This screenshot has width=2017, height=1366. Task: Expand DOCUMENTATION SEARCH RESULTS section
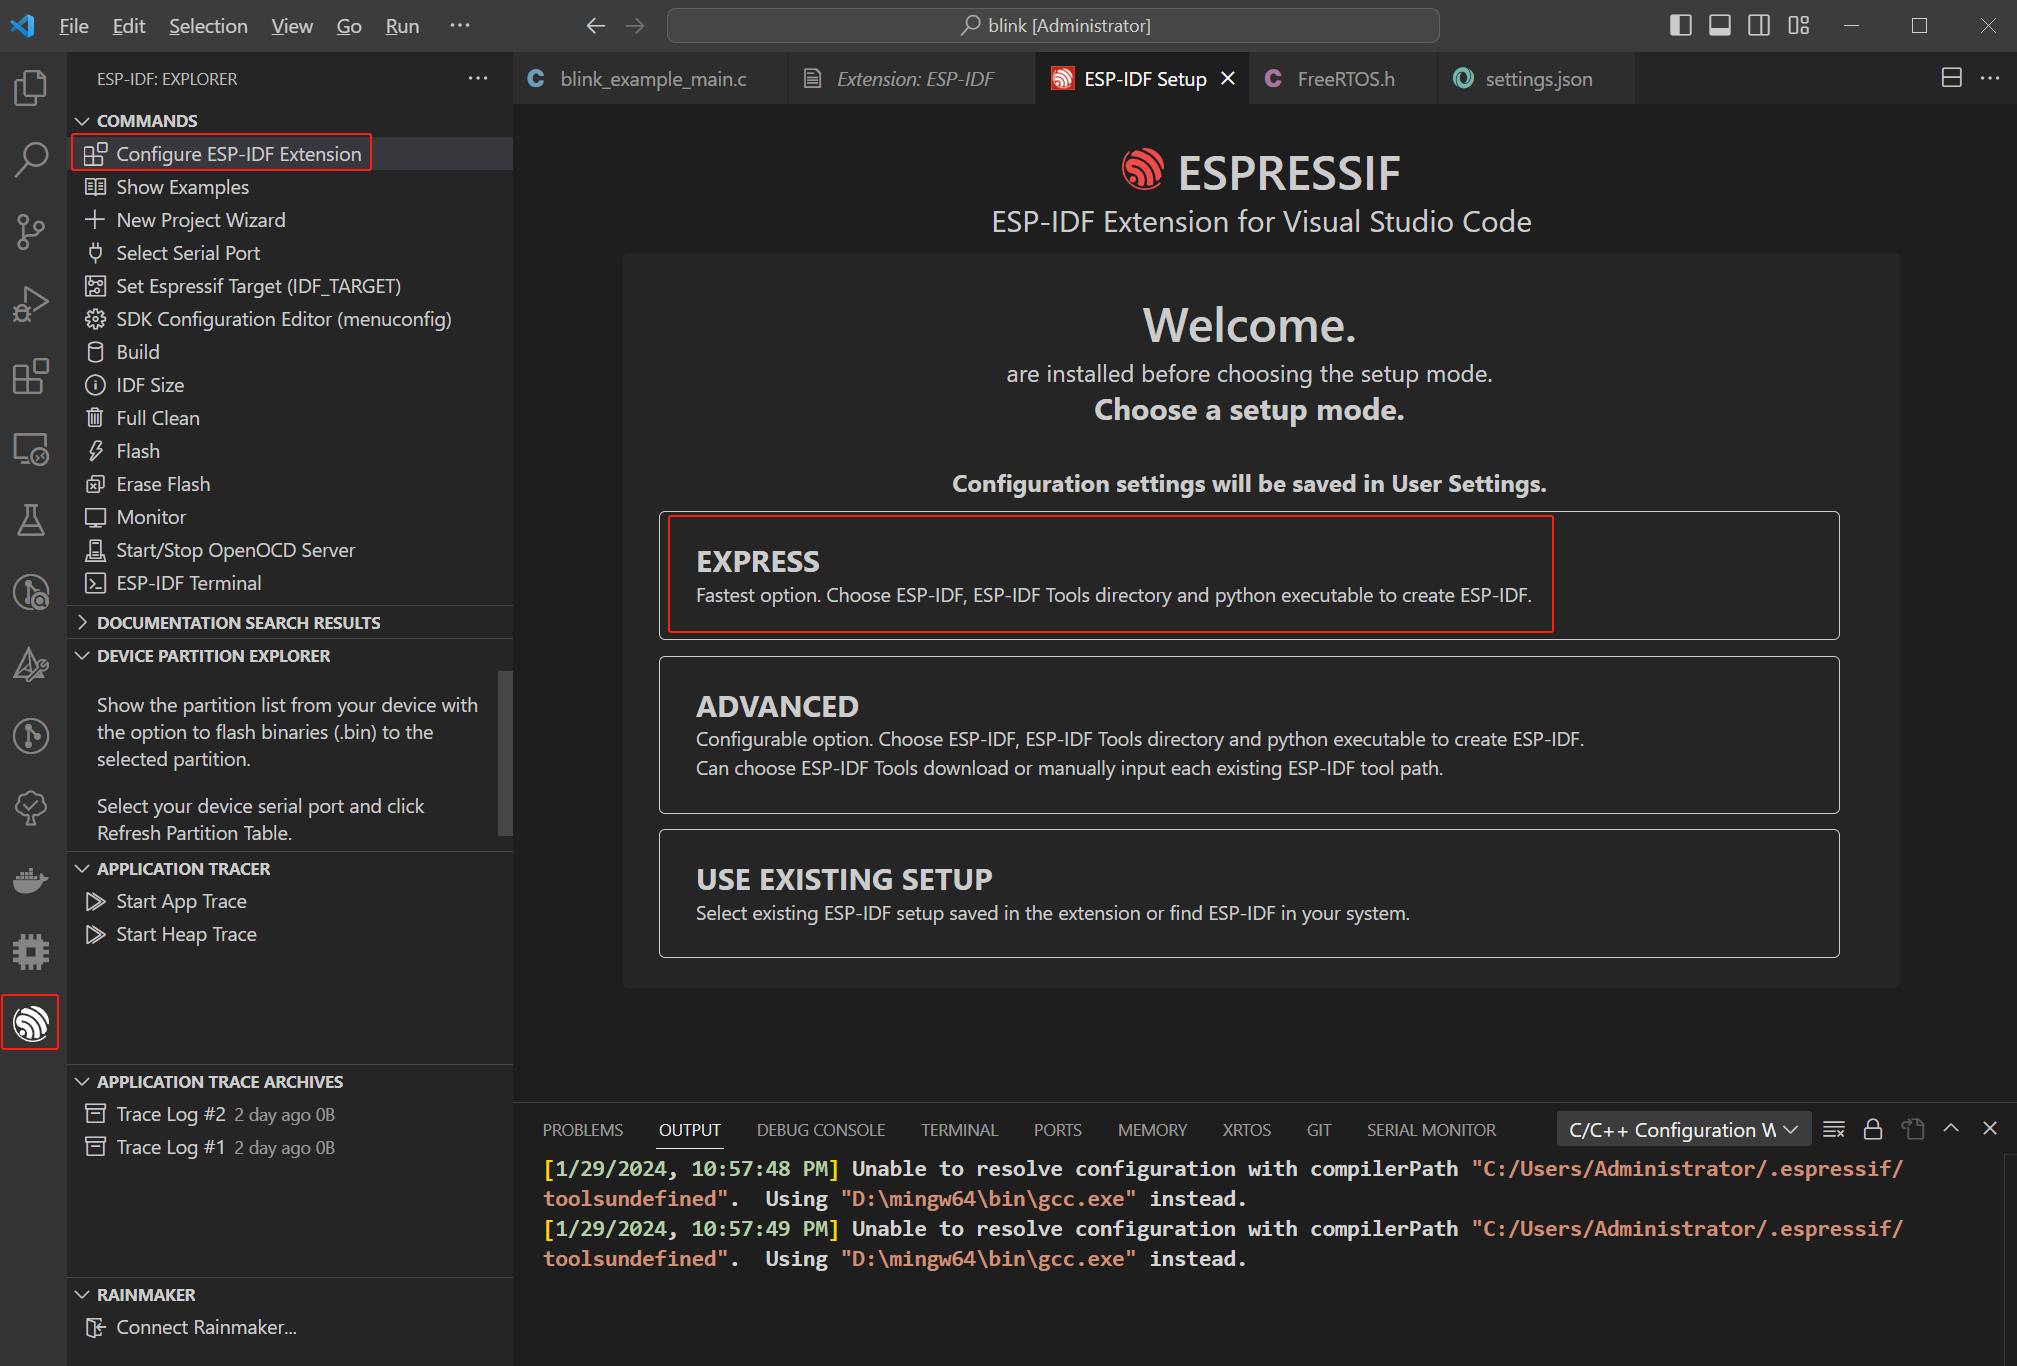290,623
